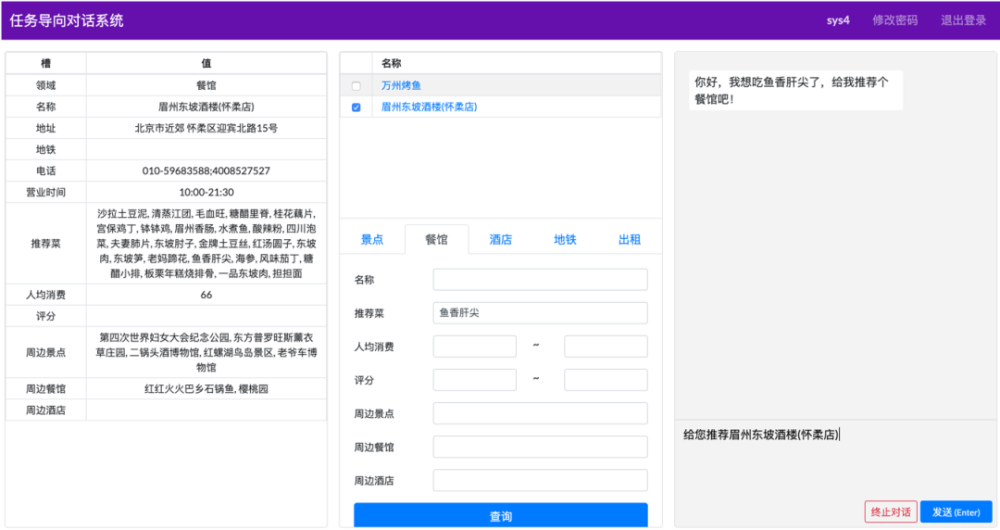Click the business hours value 10:00-21:30
The height and width of the screenshot is (530, 1000).
[x=206, y=192]
